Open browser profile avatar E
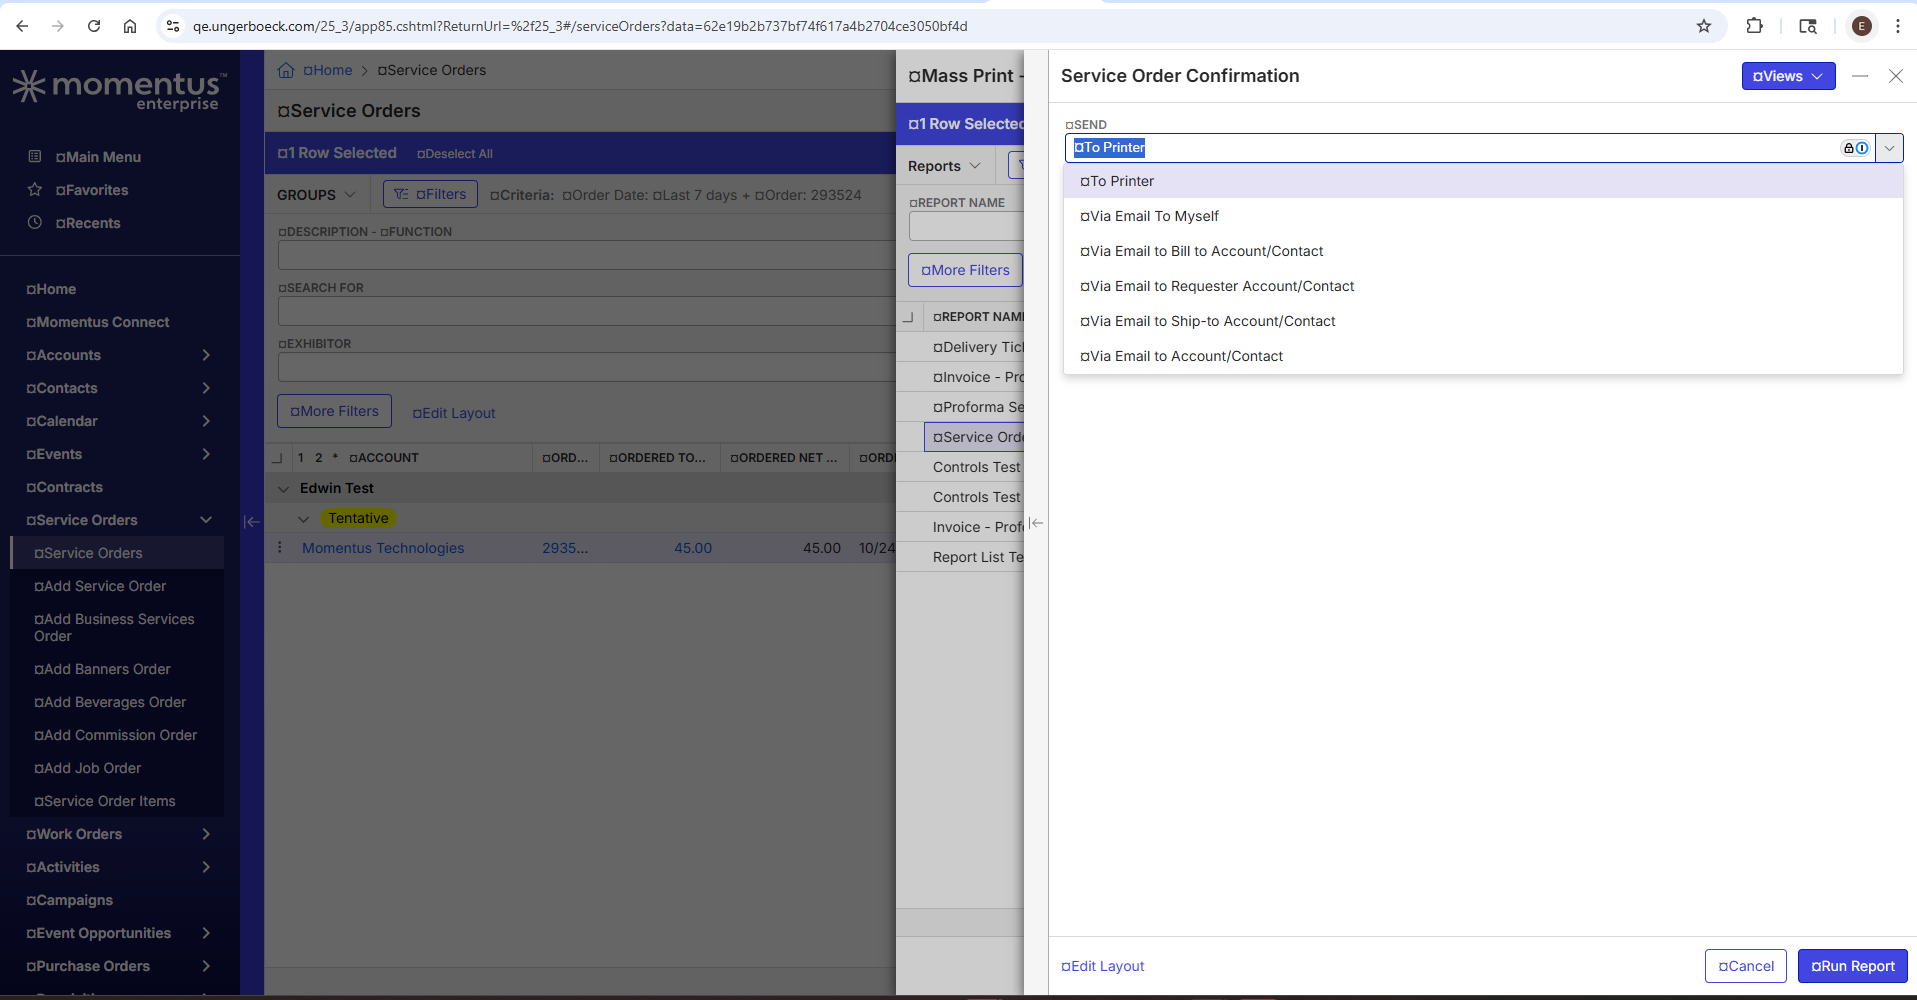Screen dimensions: 1917x1000 1861,26
